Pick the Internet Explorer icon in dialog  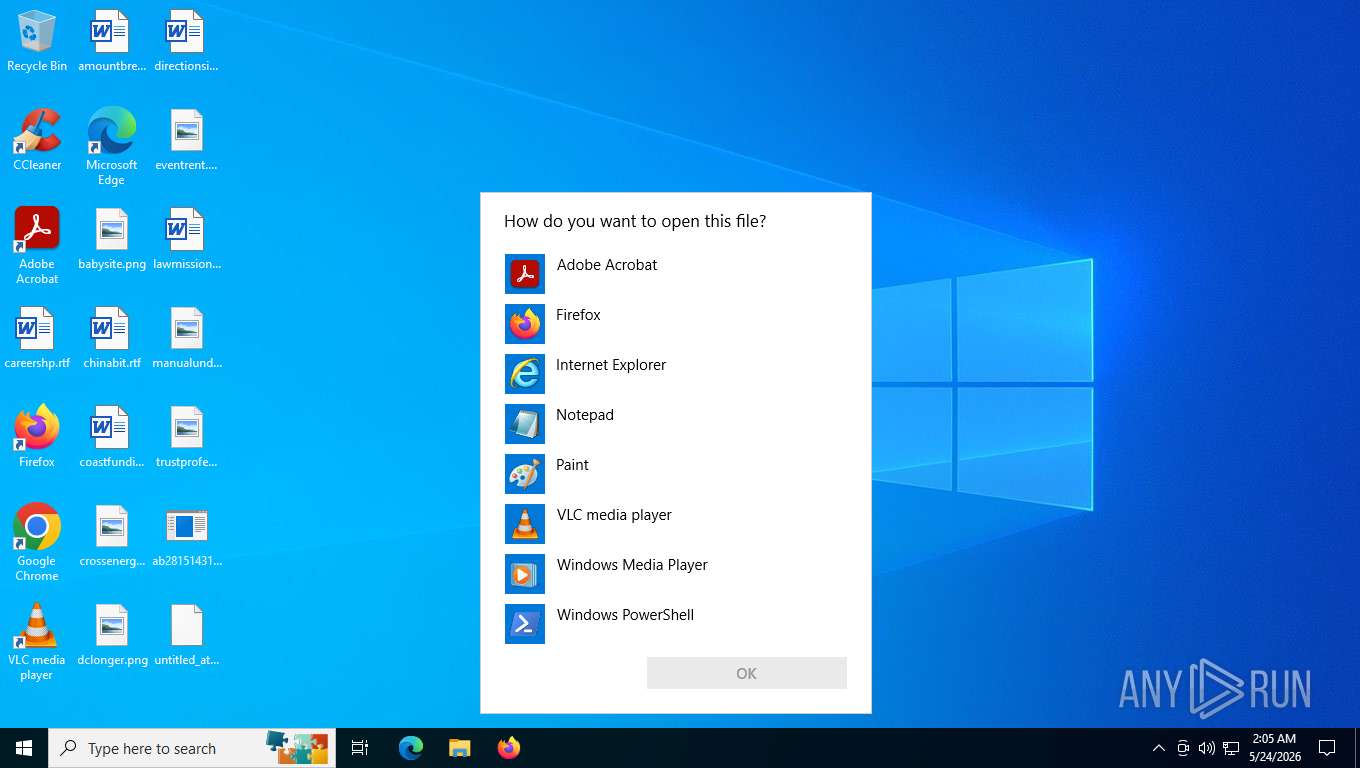point(525,373)
